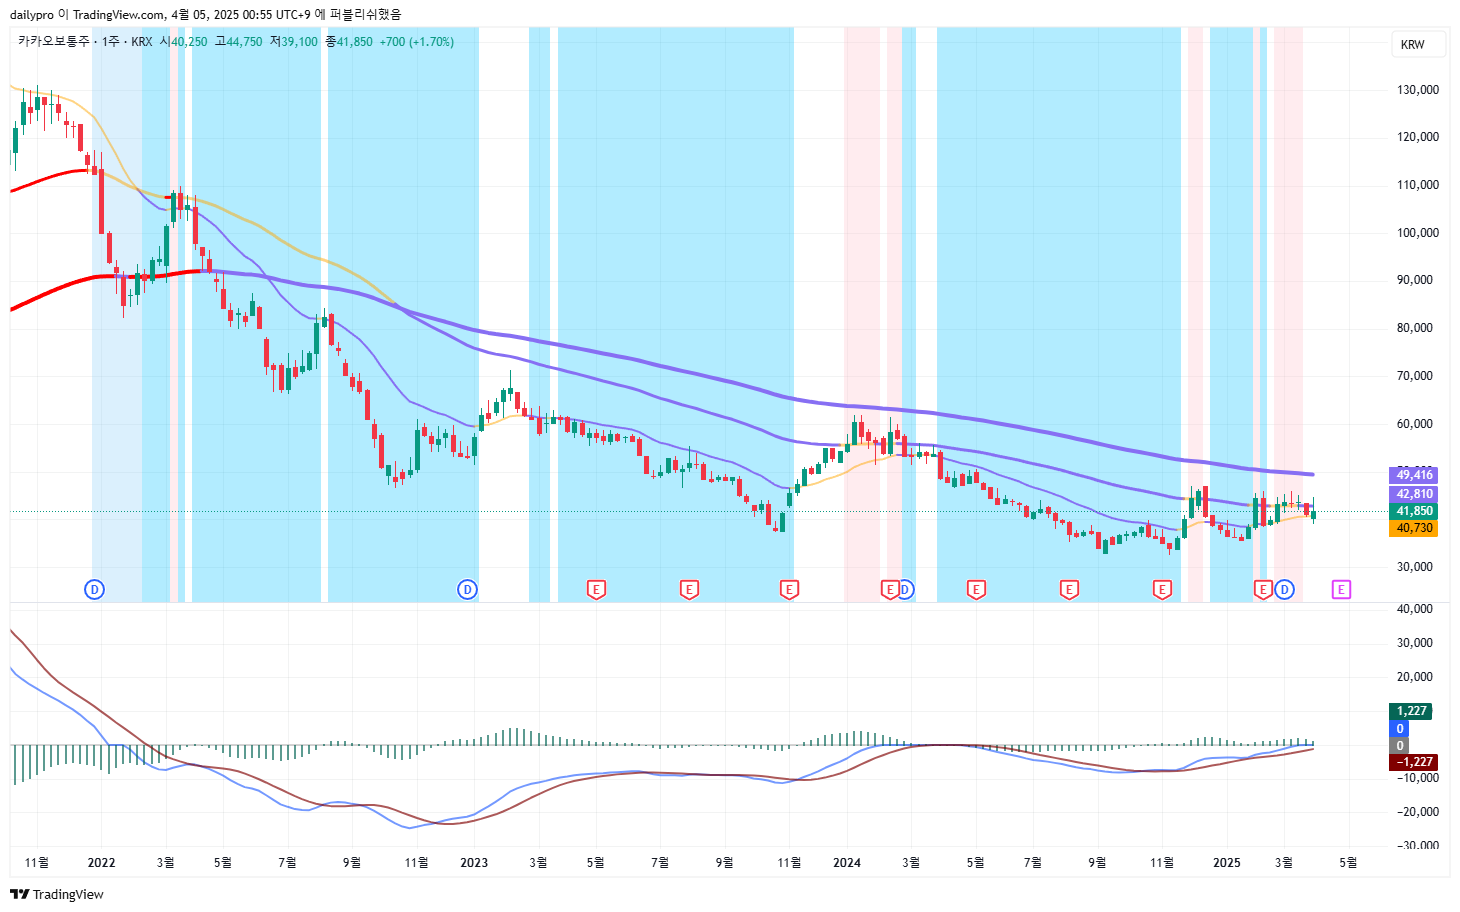This screenshot has width=1460, height=912.
Task: Click the open value 시40,250
Action: pyautogui.click(x=184, y=42)
